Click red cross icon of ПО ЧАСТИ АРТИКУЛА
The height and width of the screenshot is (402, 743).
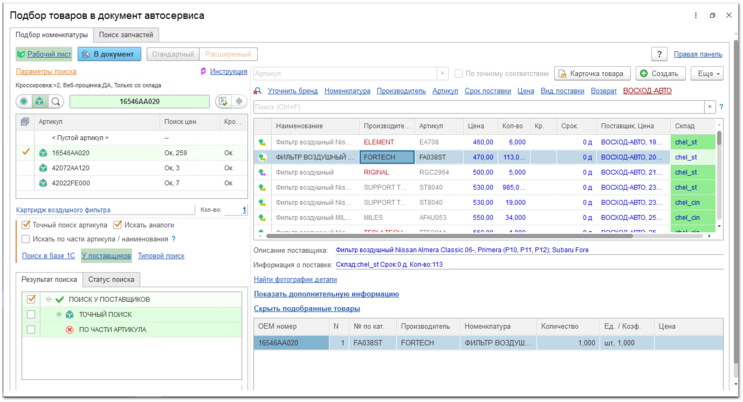coord(70,330)
